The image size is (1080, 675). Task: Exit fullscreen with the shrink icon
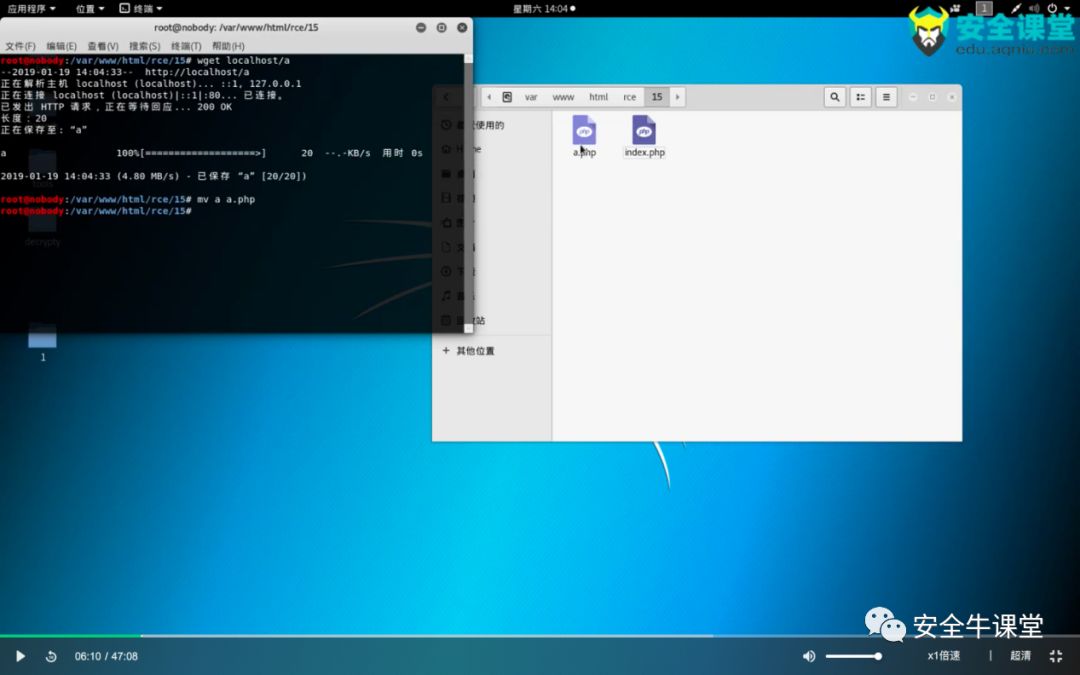pyautogui.click(x=1056, y=656)
